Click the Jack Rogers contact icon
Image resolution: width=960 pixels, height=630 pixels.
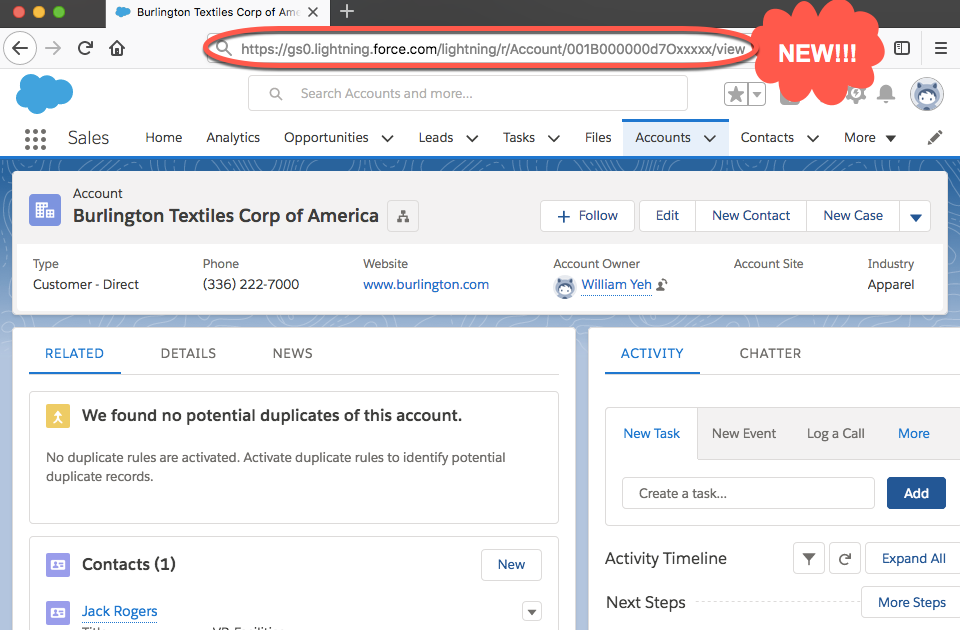coord(58,612)
